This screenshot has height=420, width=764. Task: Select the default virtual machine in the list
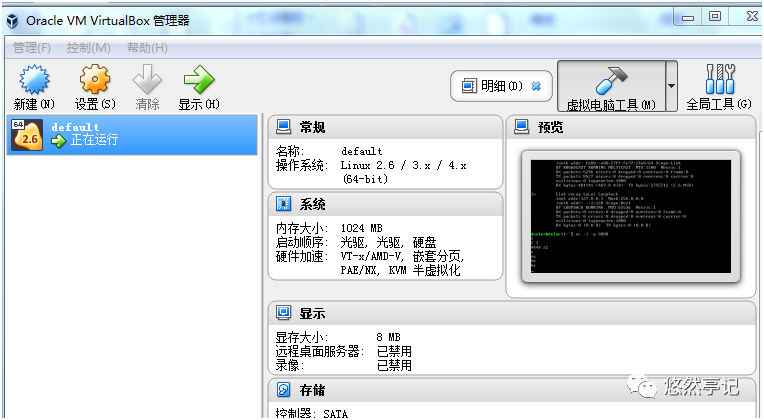point(132,134)
